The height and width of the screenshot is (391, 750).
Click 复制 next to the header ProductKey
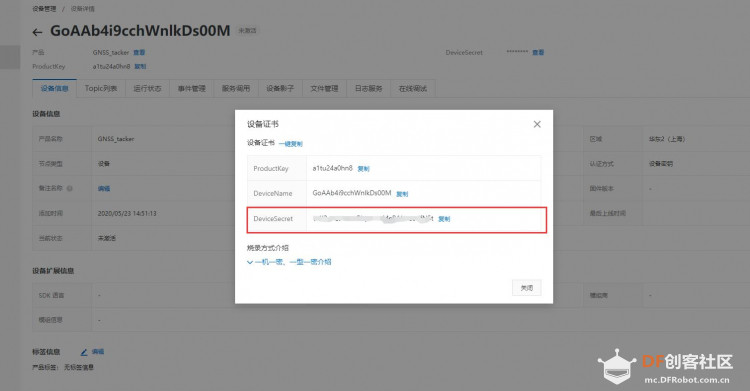tap(140, 67)
